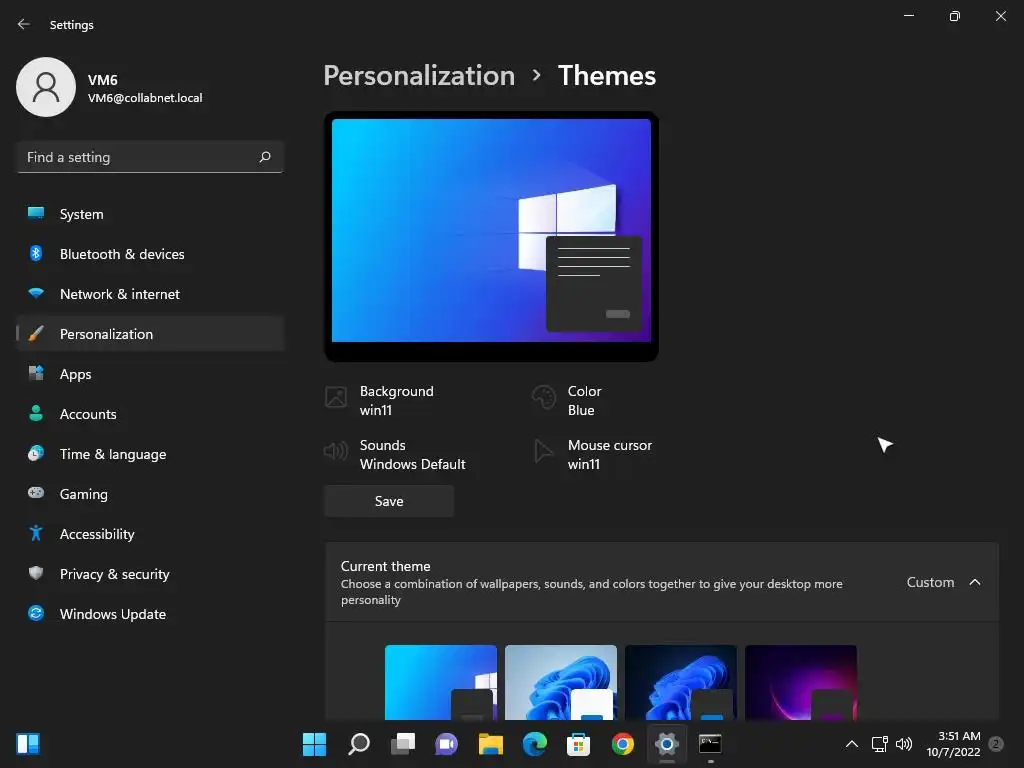Open the Chat app on taskbar
Viewport: 1024px width, 768px height.
(x=447, y=744)
